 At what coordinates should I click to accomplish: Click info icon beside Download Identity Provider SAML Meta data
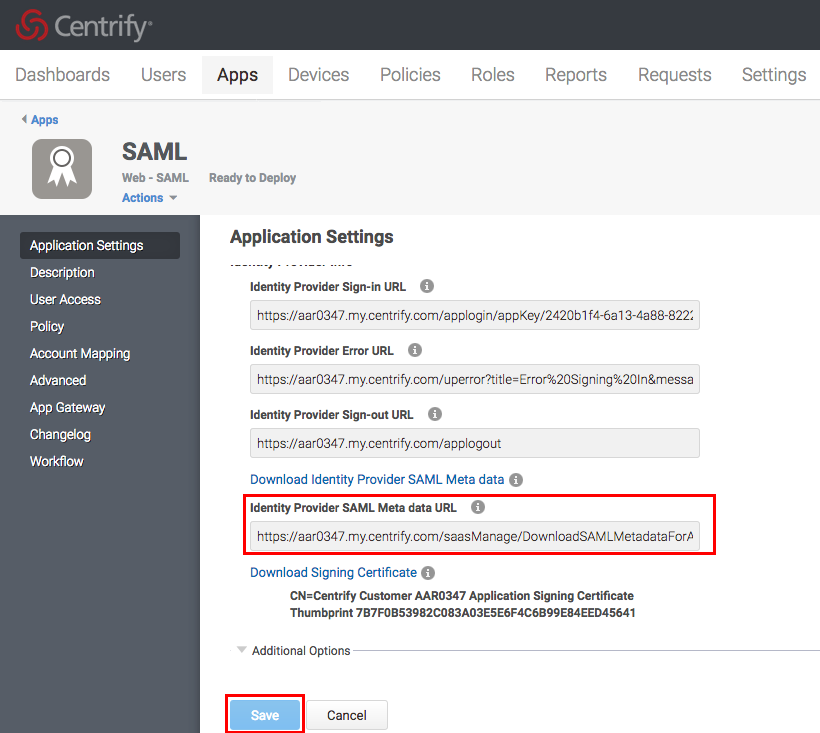coord(516,479)
